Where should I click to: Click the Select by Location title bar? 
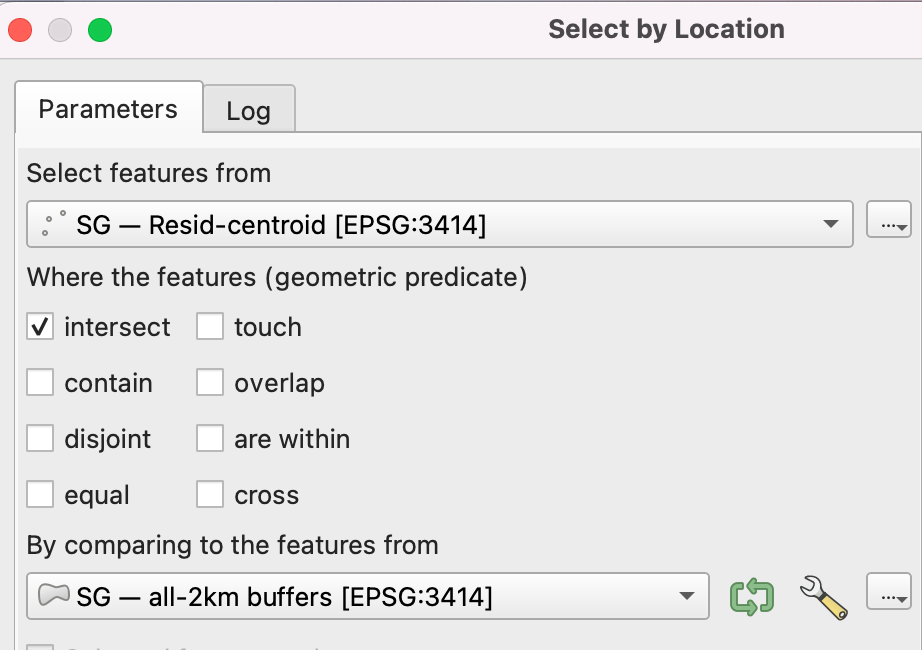(x=666, y=29)
